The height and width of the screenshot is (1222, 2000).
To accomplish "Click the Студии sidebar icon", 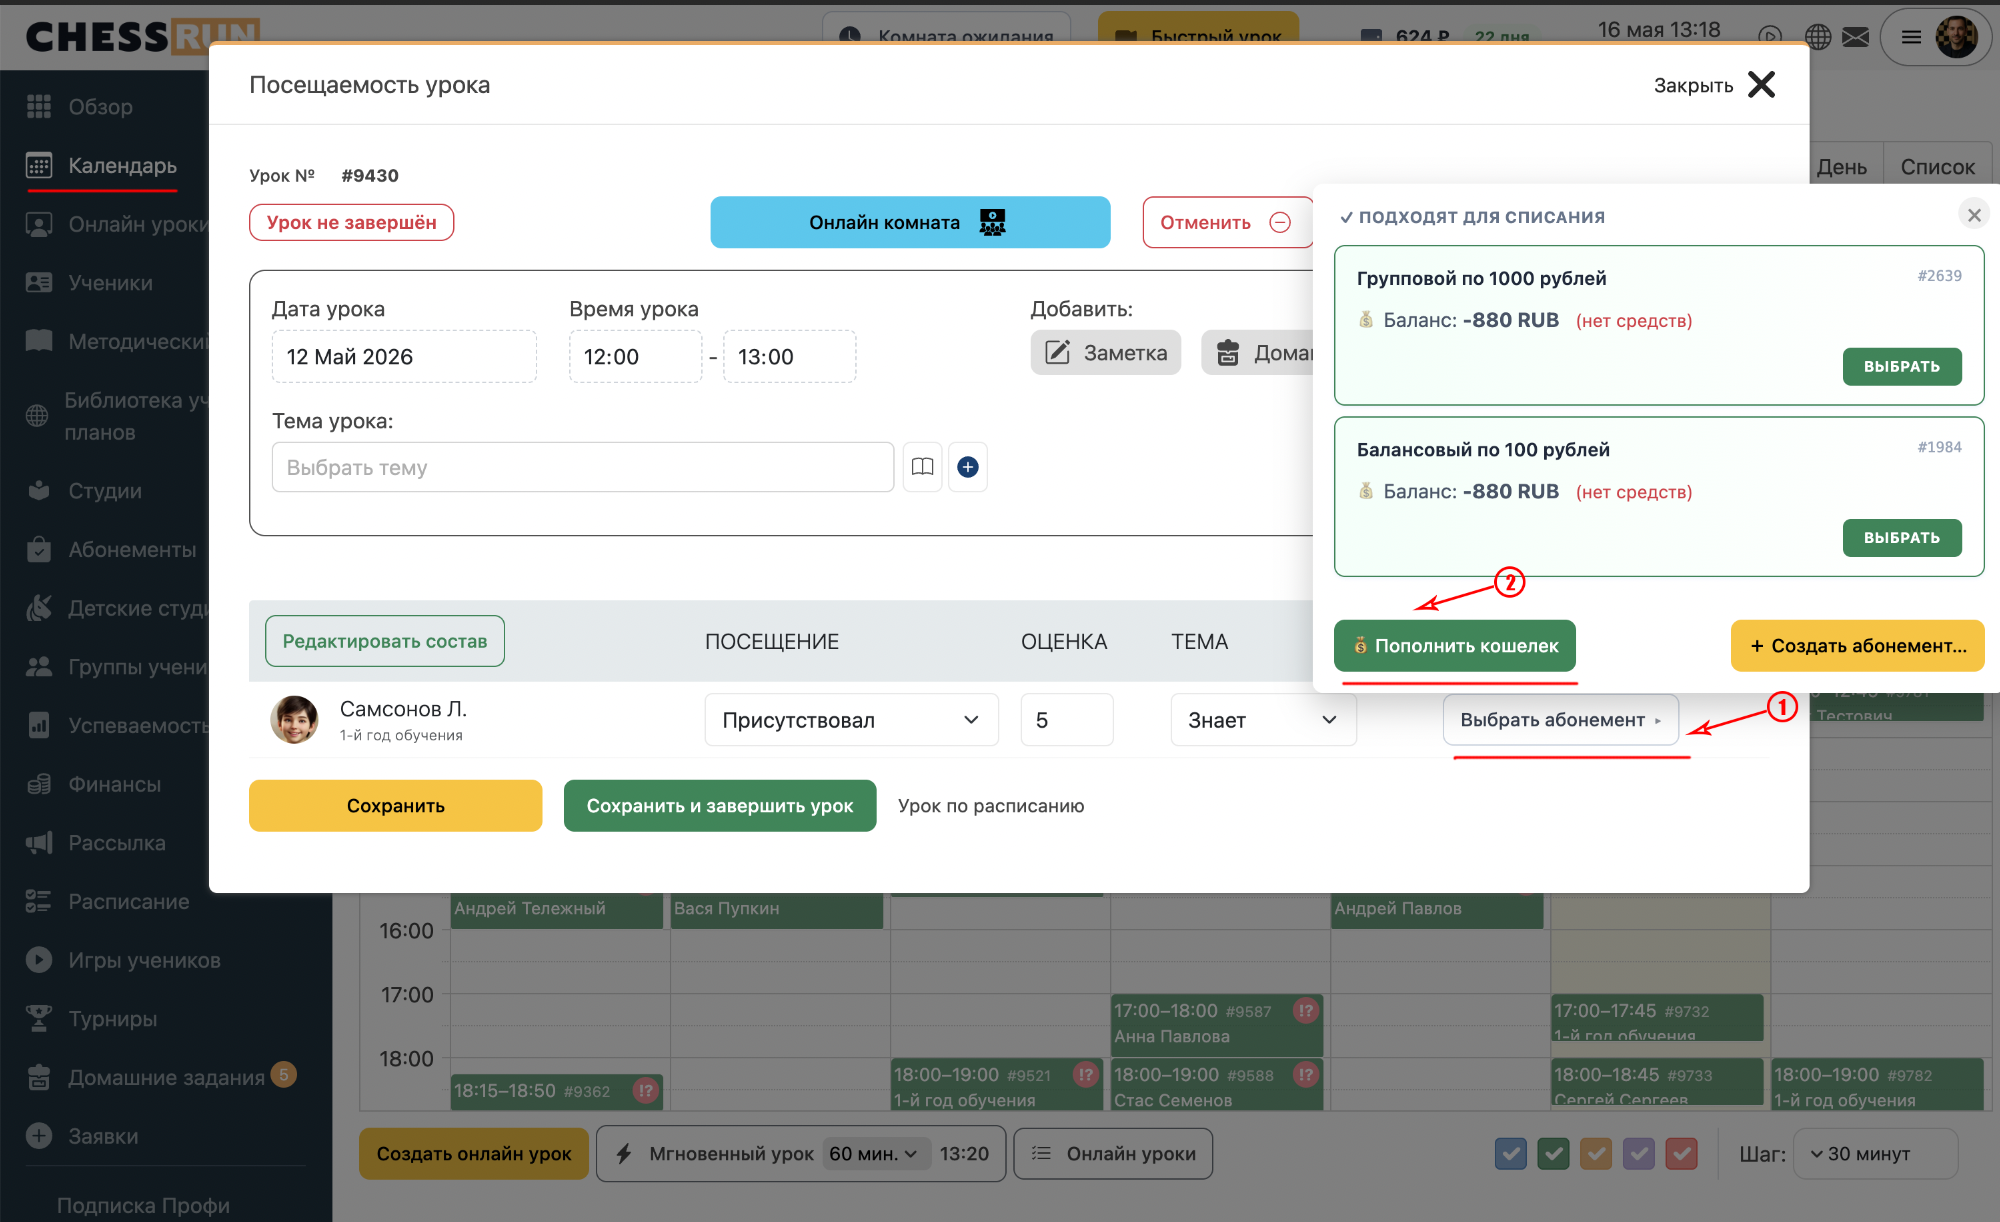I will tap(38, 491).
